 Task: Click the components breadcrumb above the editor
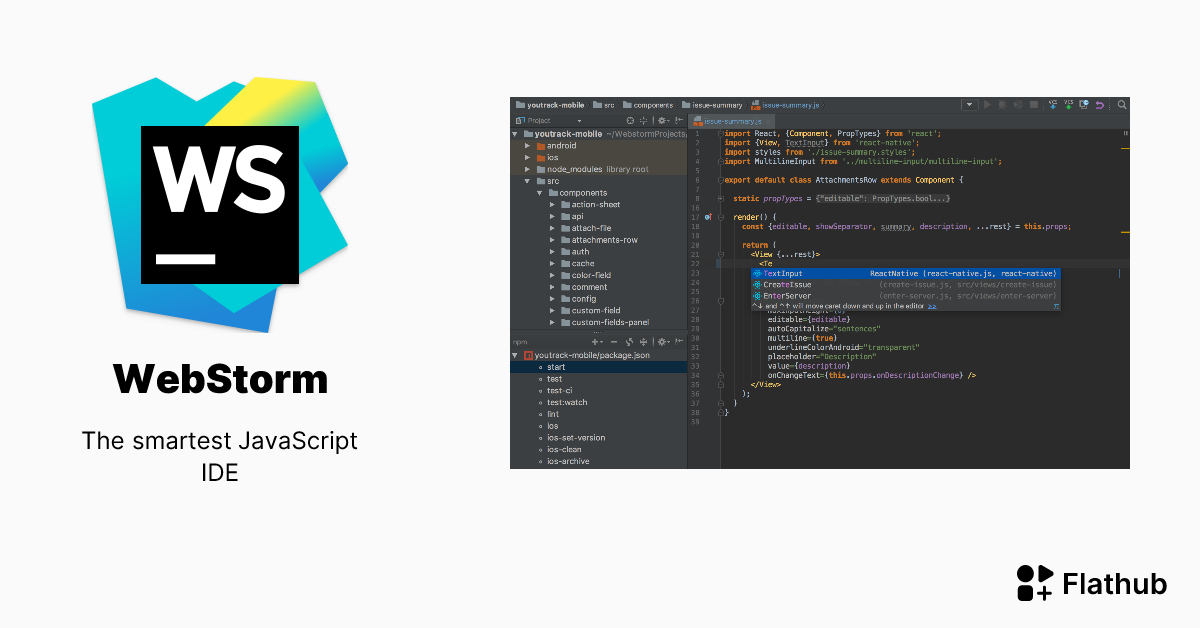(652, 104)
